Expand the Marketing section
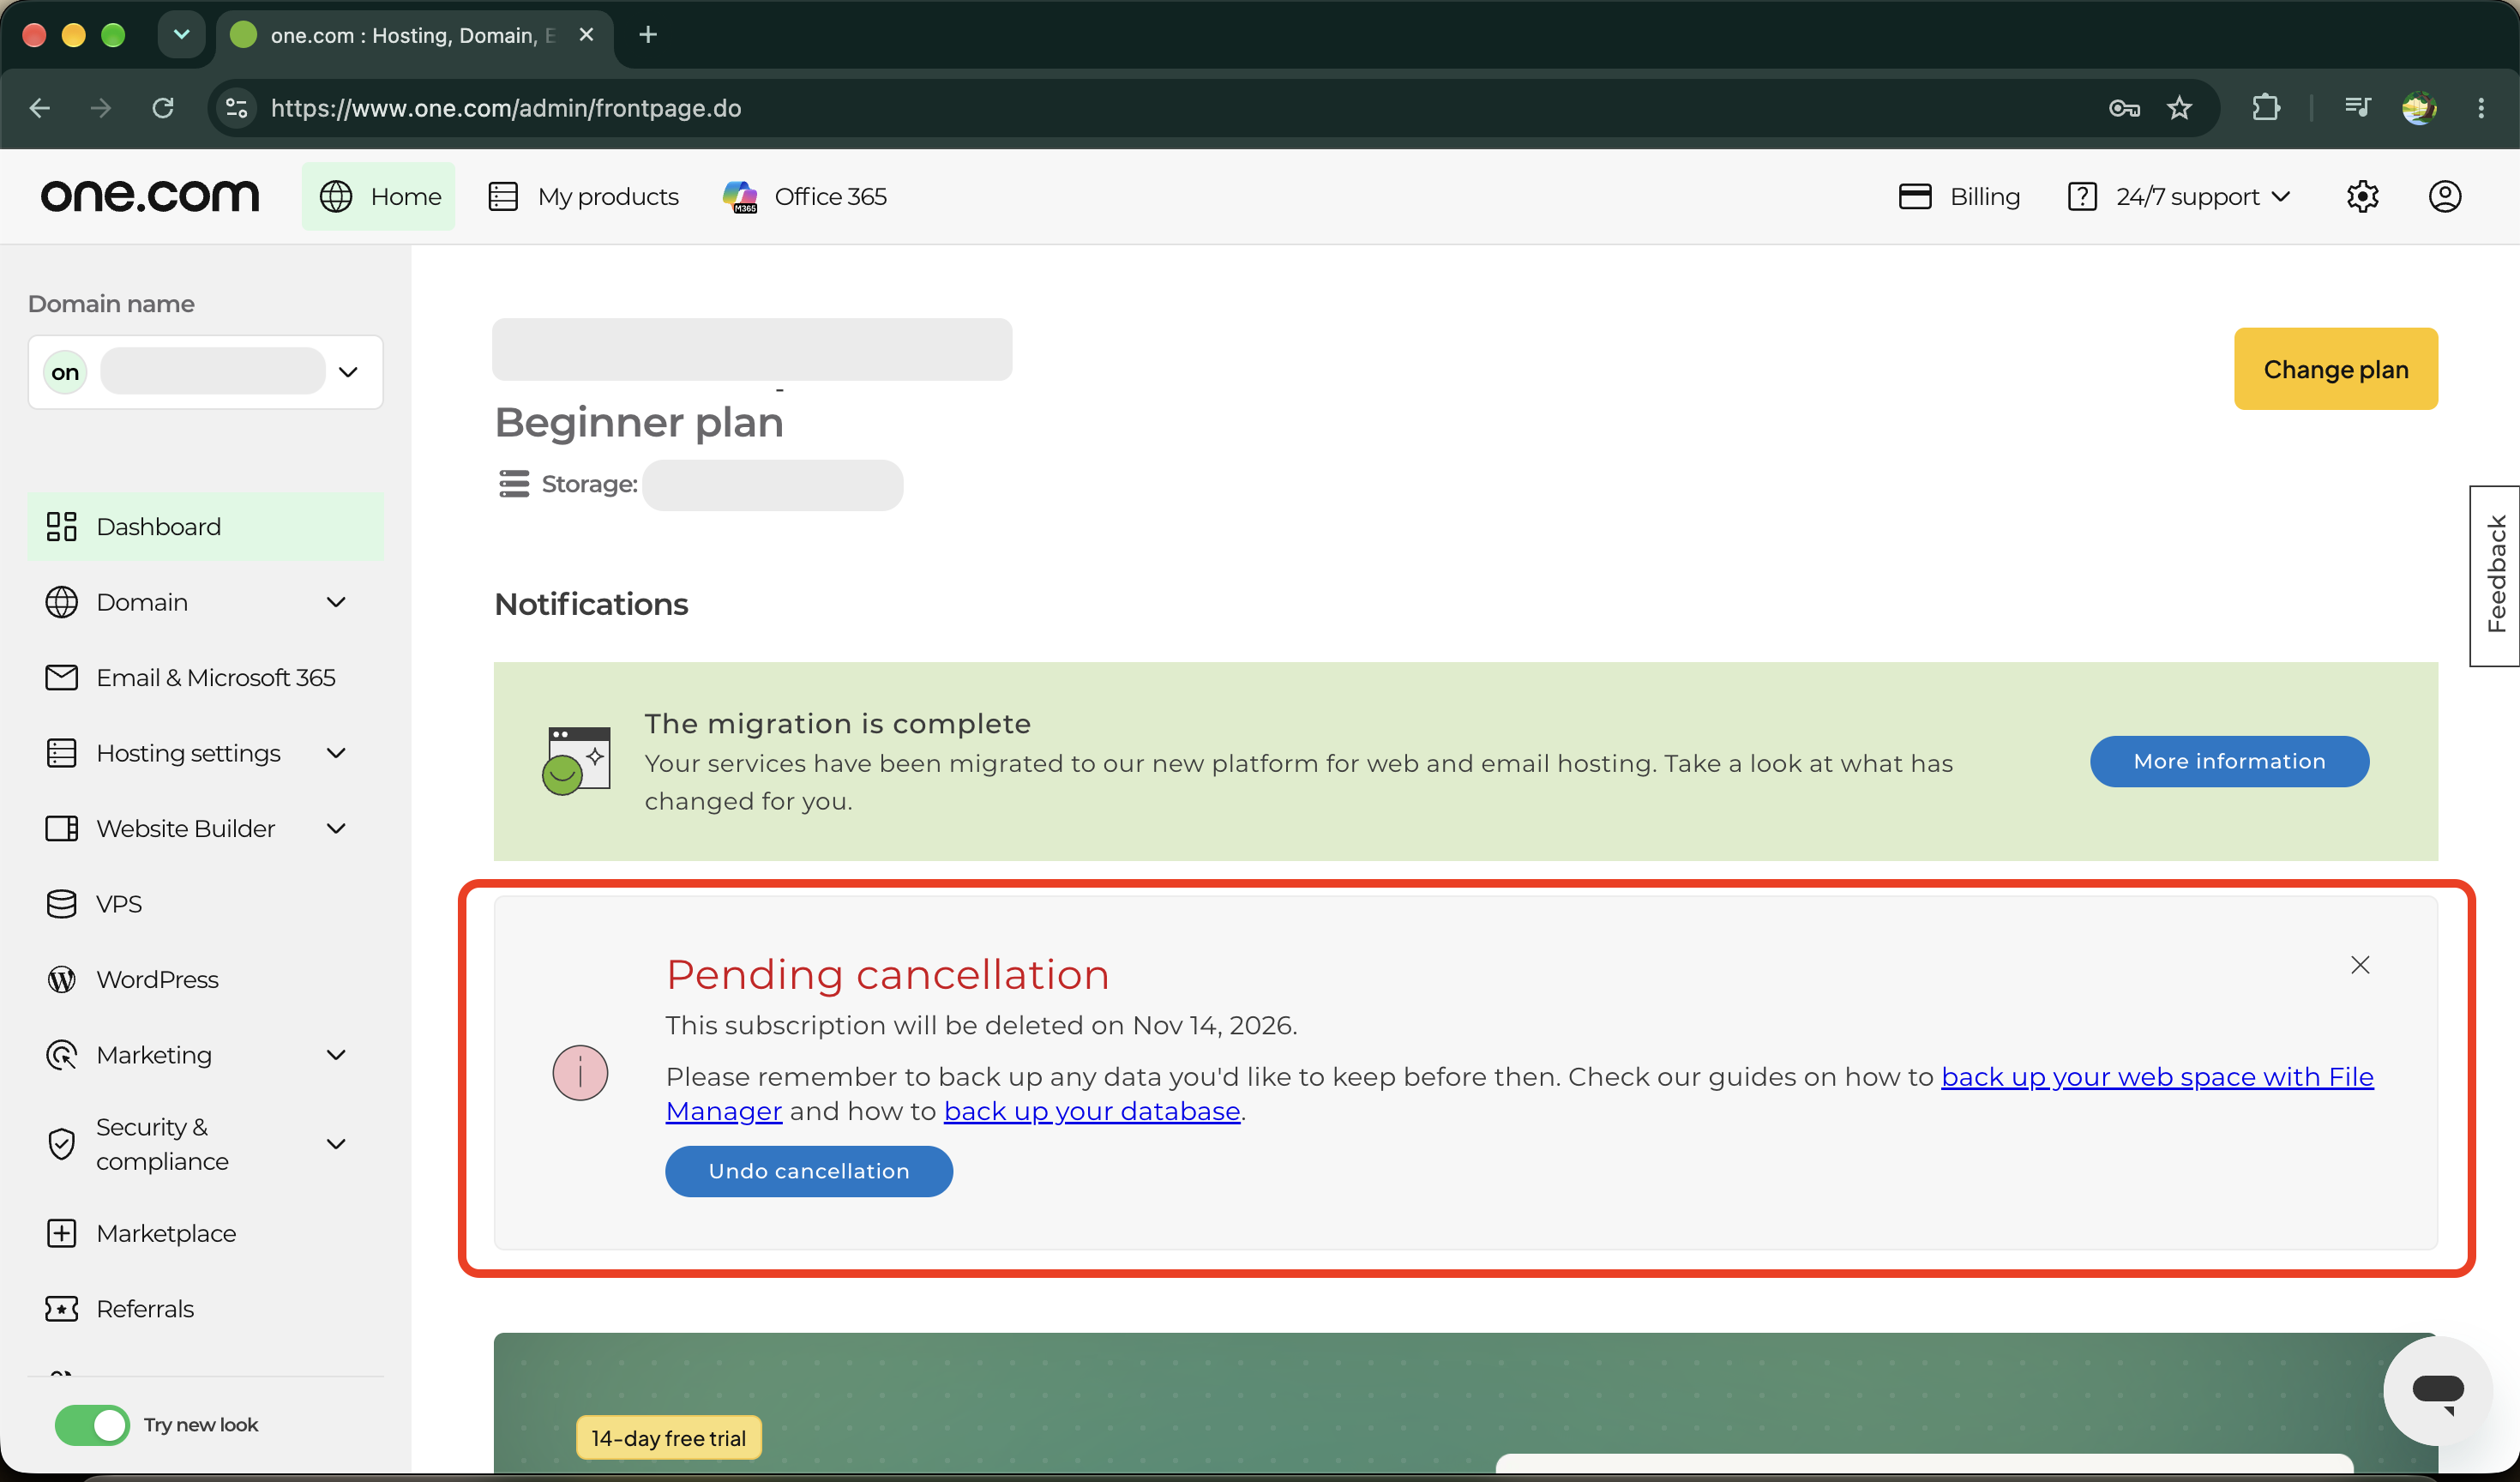The image size is (2520, 1482). point(205,1055)
